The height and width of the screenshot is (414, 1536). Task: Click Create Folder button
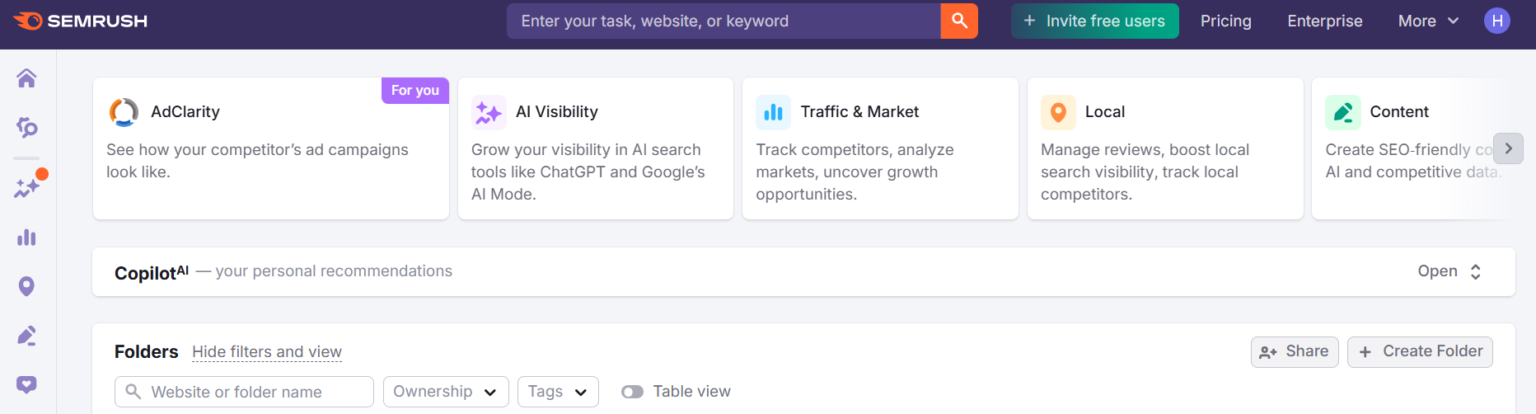pos(1420,352)
